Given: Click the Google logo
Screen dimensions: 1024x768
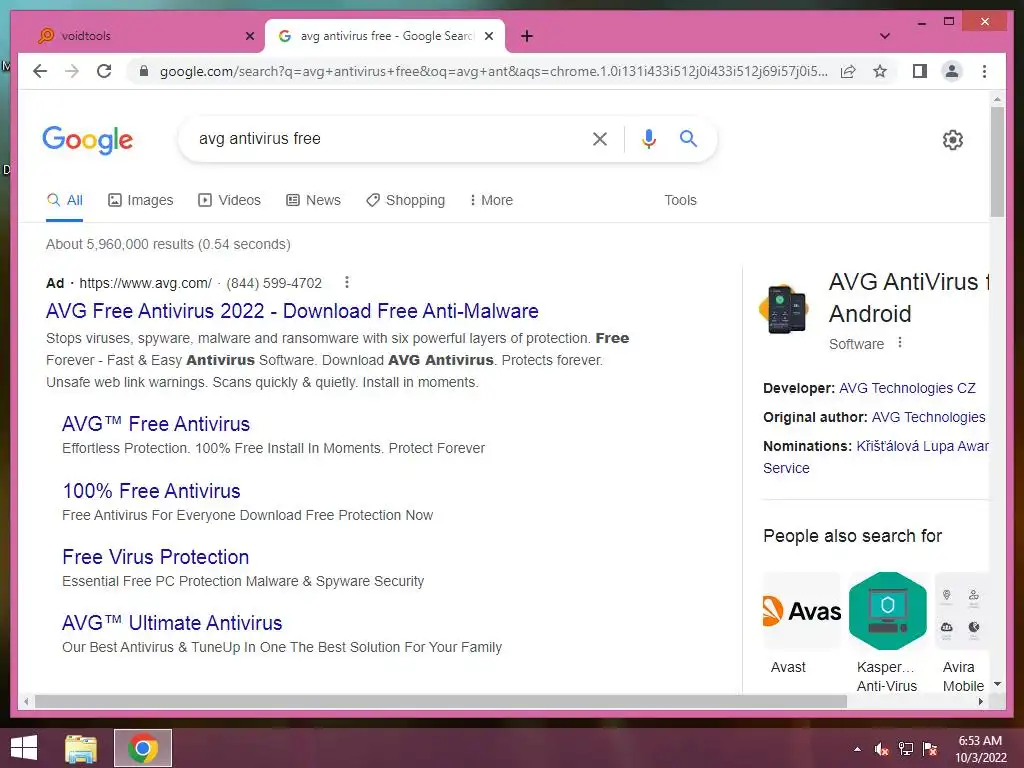Looking at the screenshot, I should click(88, 140).
